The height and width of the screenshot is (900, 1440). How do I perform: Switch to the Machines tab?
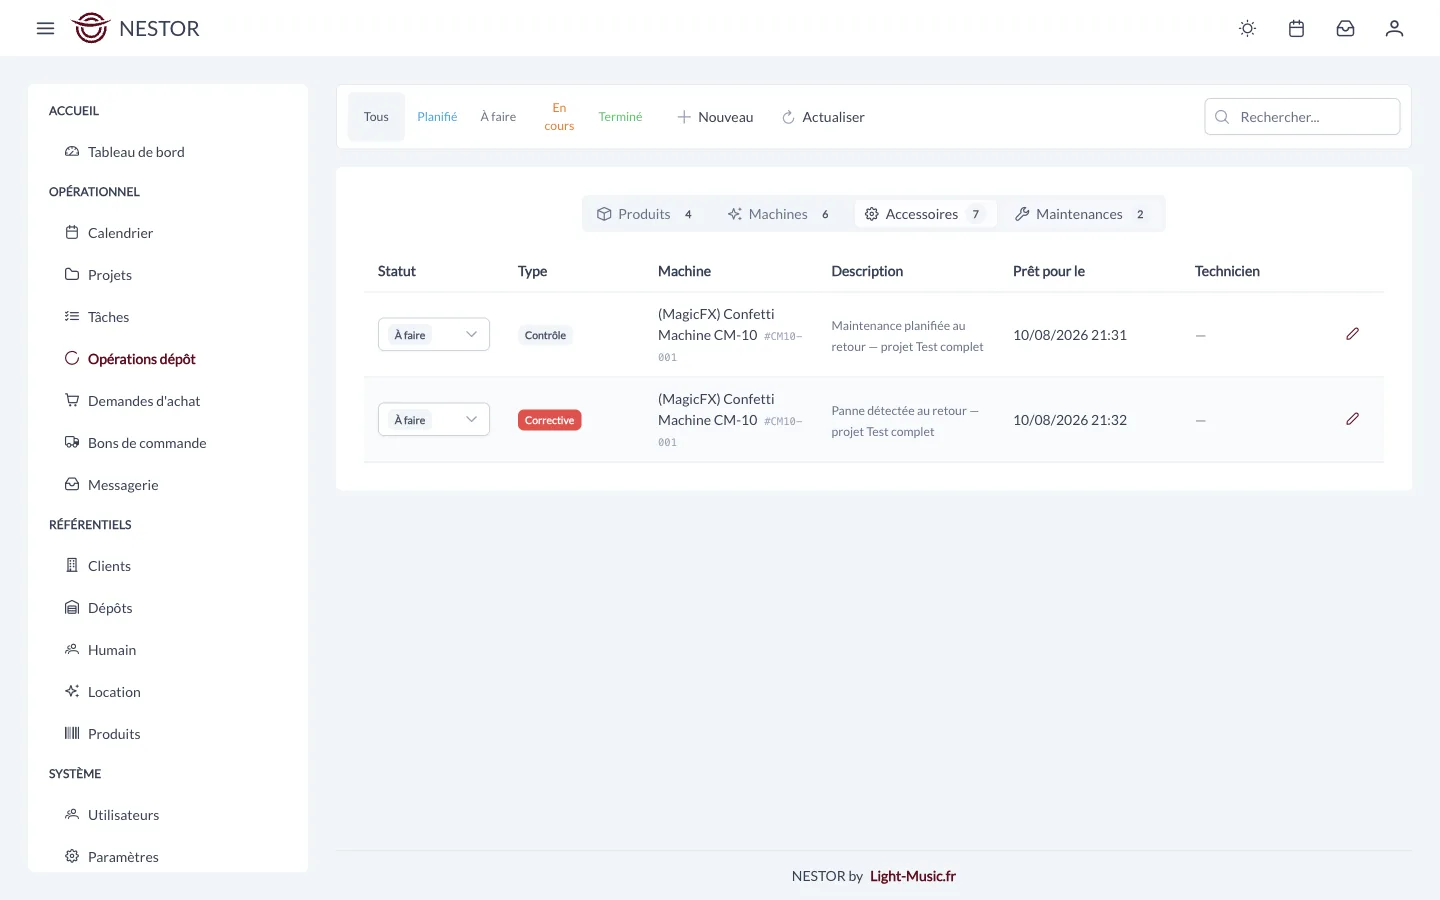[x=779, y=214]
